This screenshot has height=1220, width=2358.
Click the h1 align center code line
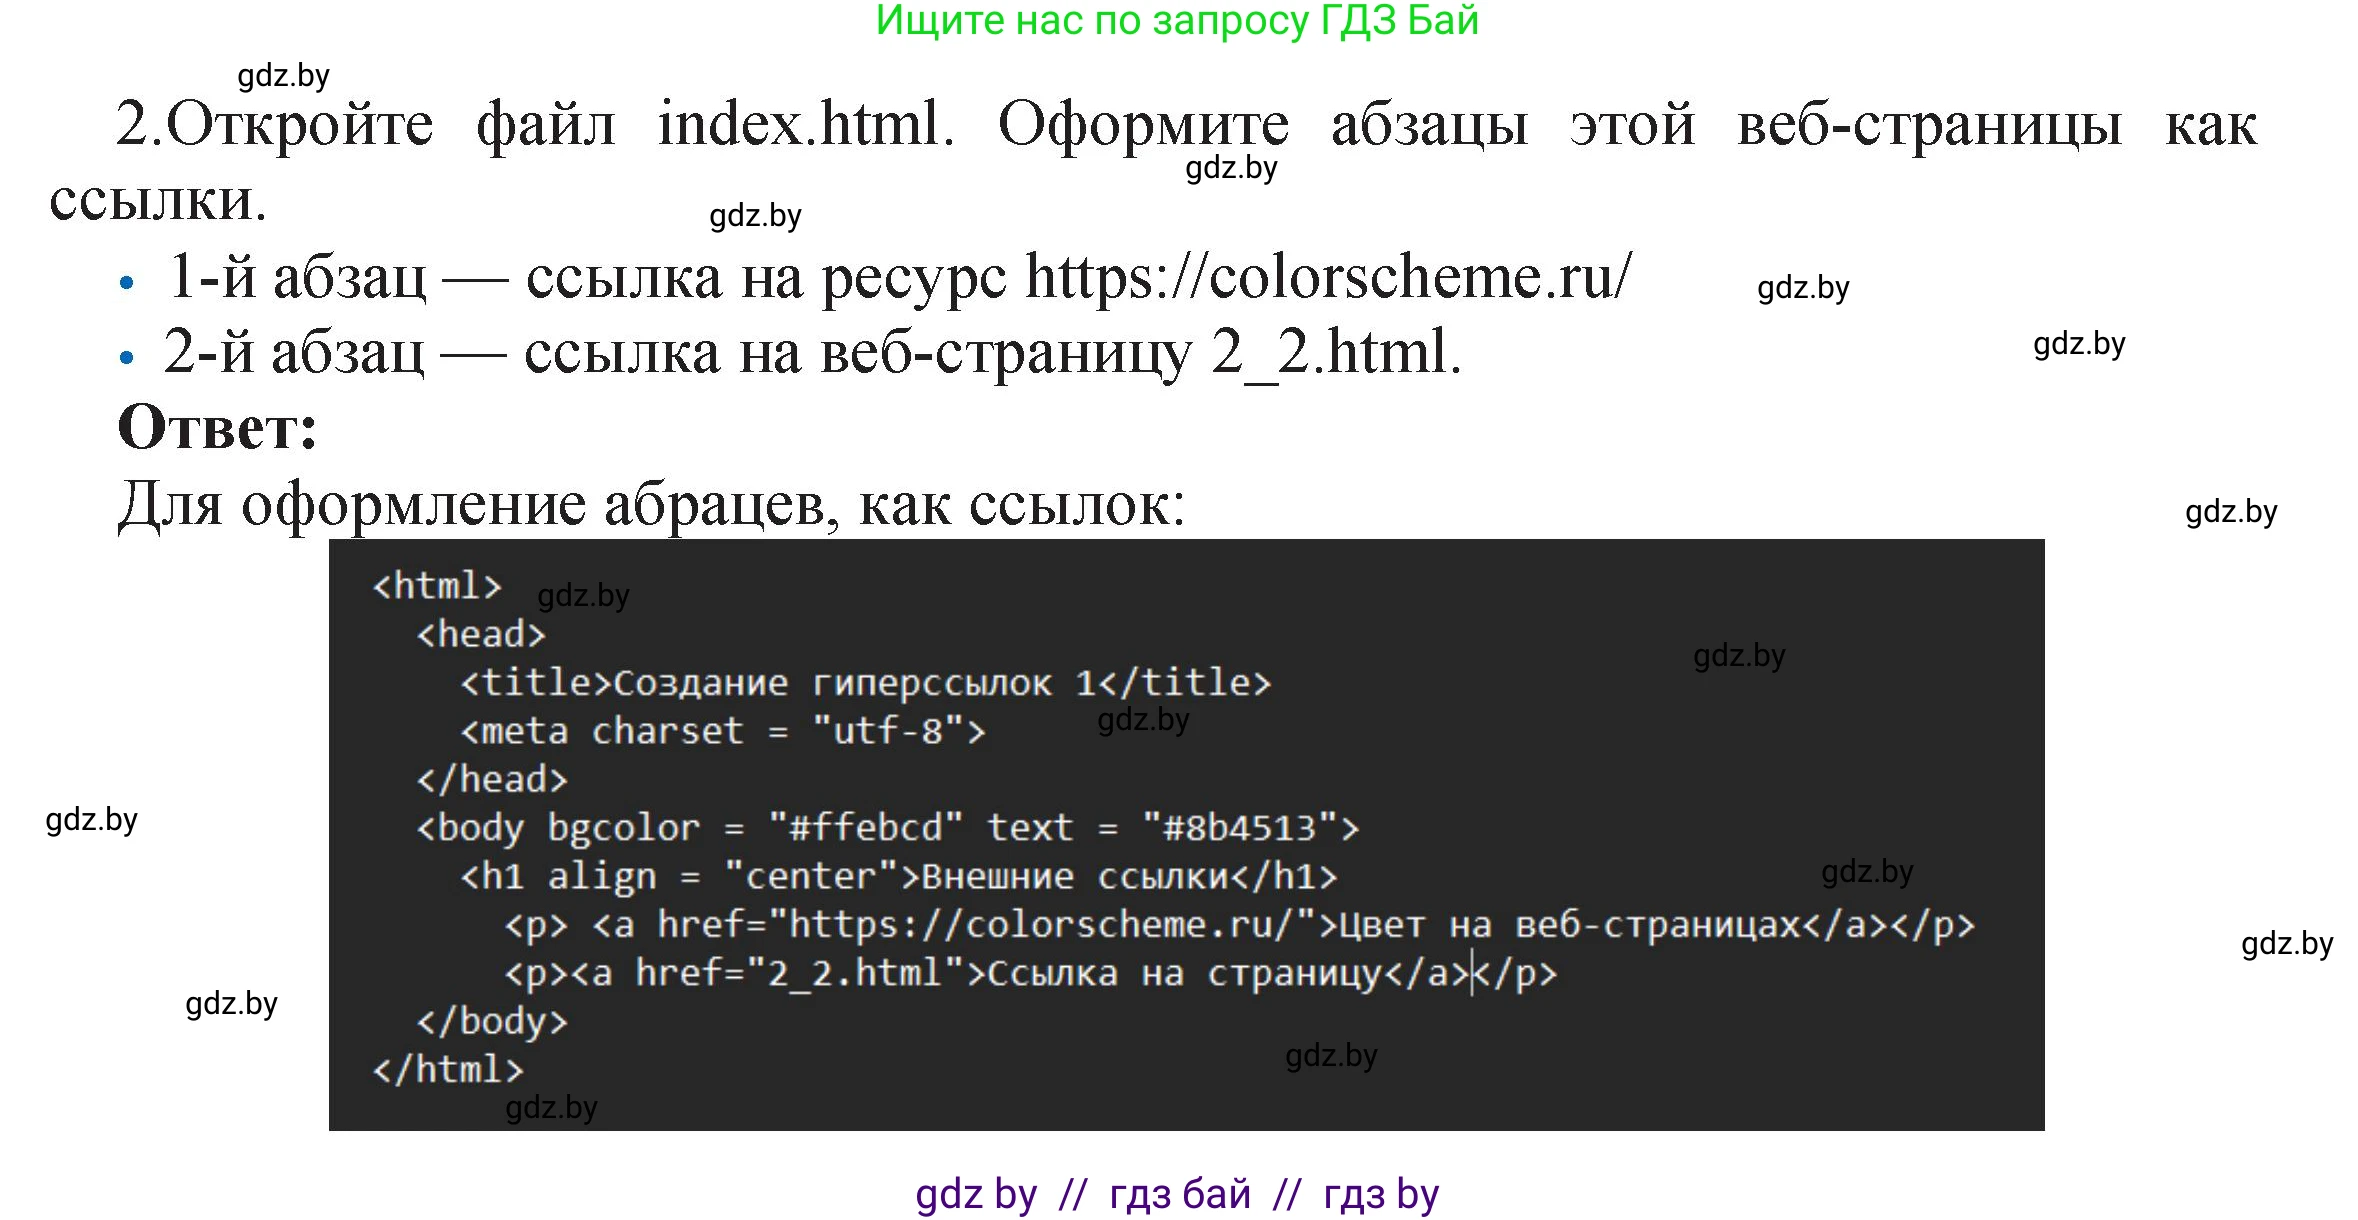tap(900, 876)
